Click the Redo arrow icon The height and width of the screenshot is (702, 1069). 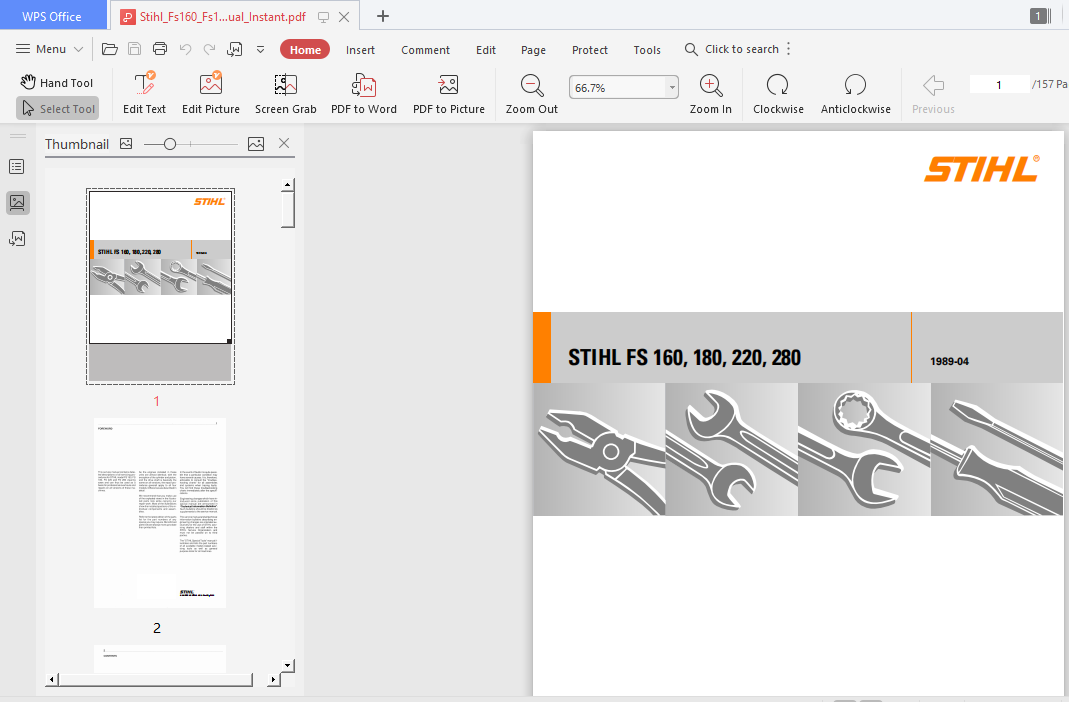[x=210, y=49]
